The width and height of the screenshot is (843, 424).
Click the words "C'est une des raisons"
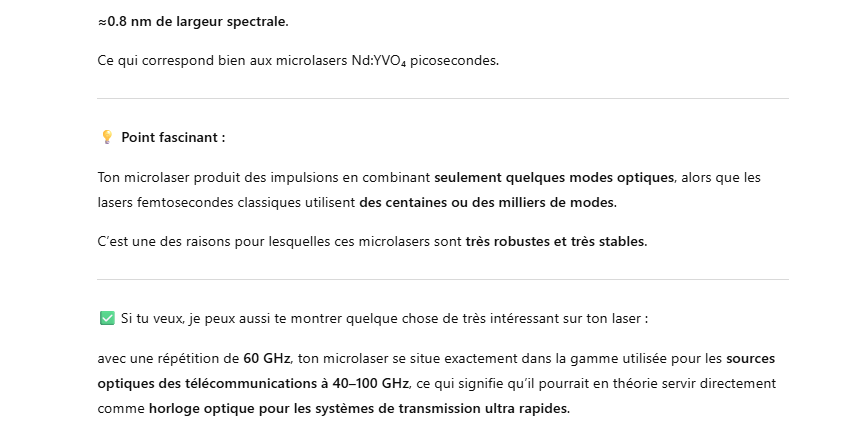click(x=160, y=241)
